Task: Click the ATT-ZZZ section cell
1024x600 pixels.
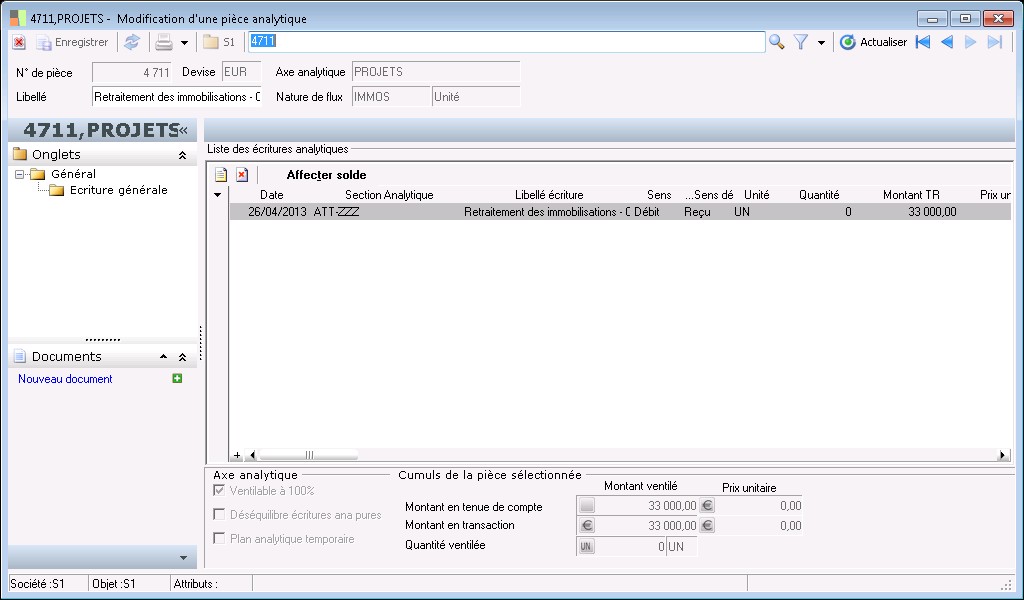Action: [336, 212]
